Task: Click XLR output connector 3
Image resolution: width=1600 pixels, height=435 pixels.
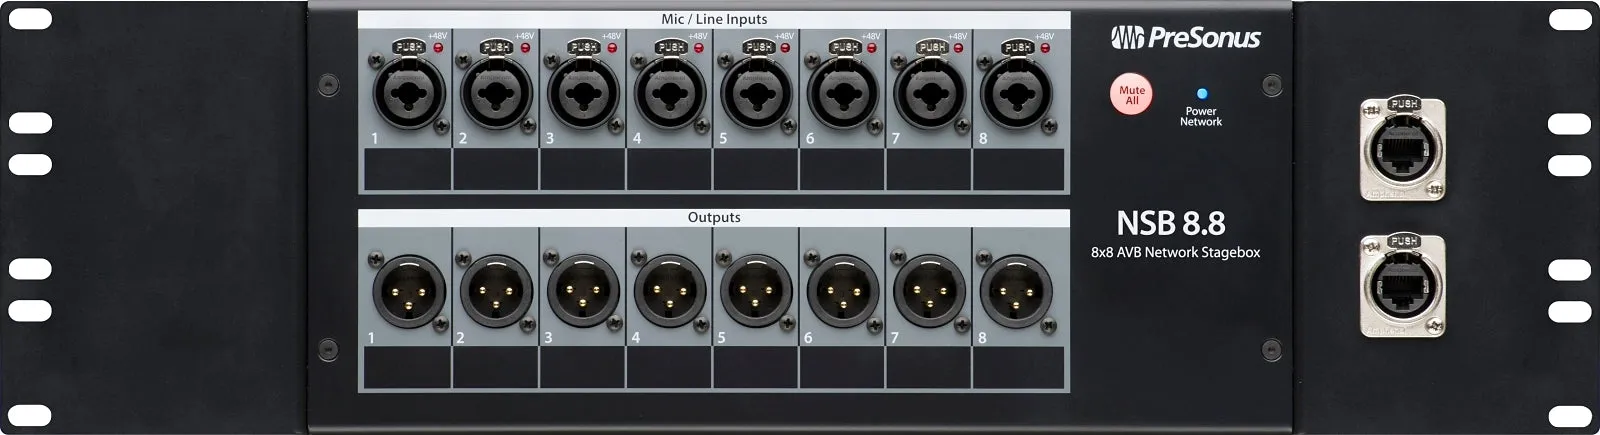Action: (x=583, y=291)
